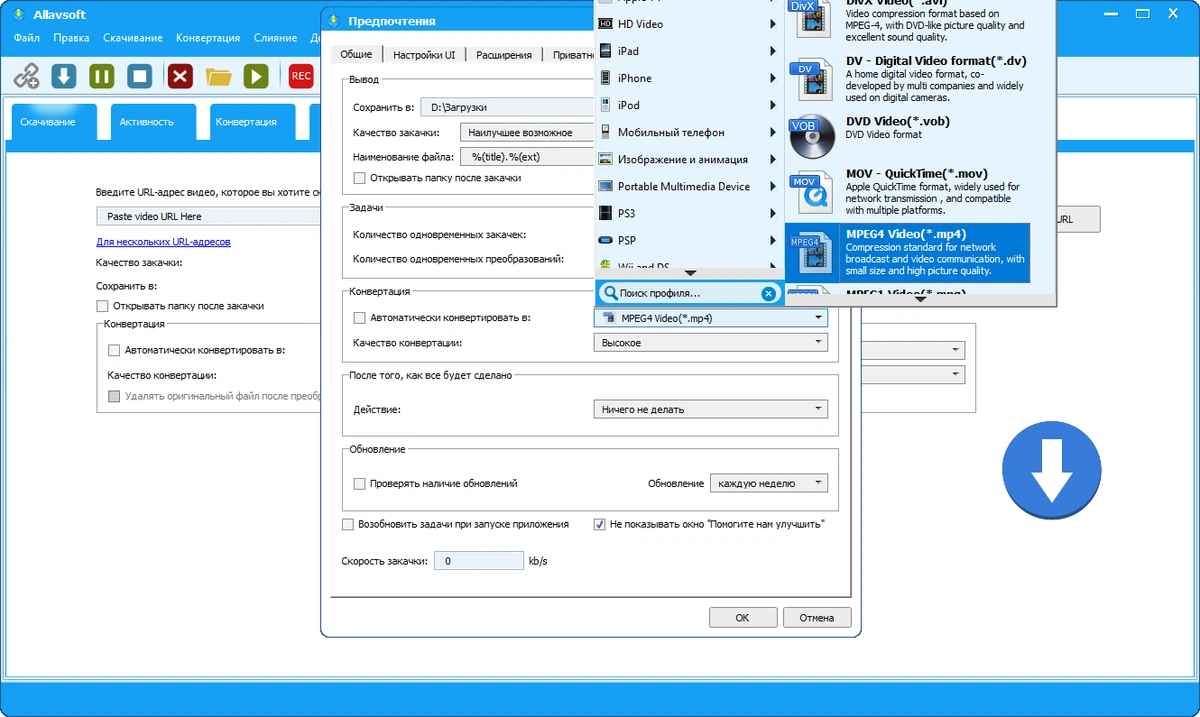Click the profile search field
The width and height of the screenshot is (1200, 717).
688,293
